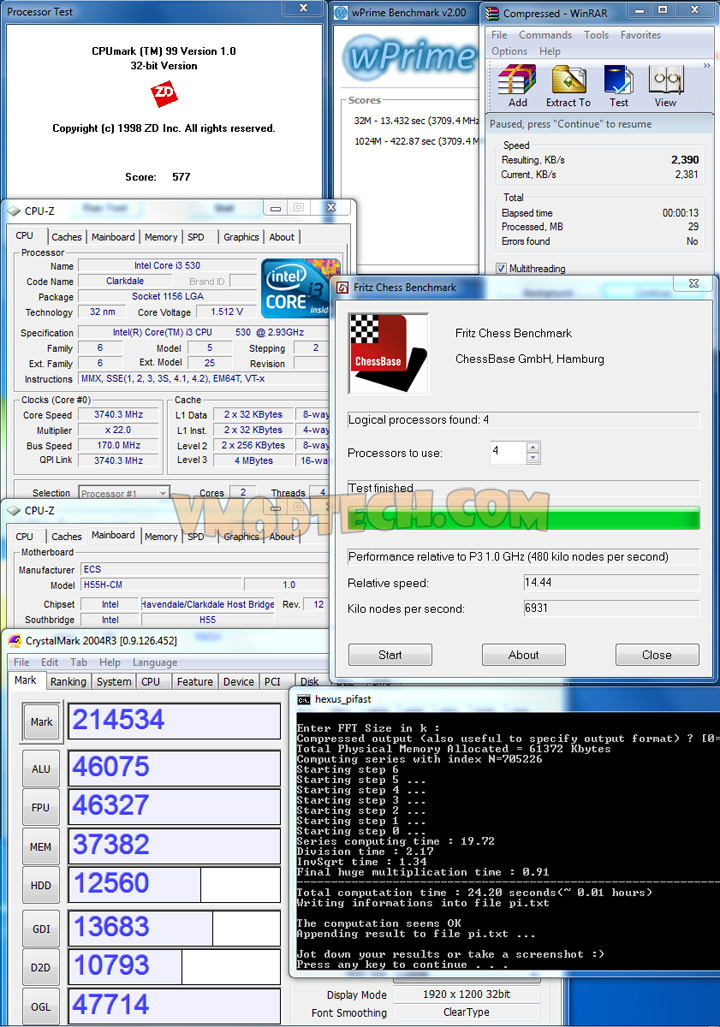The height and width of the screenshot is (1027, 720).
Task: Click the Kilo nodes per second field
Action: coord(611,608)
